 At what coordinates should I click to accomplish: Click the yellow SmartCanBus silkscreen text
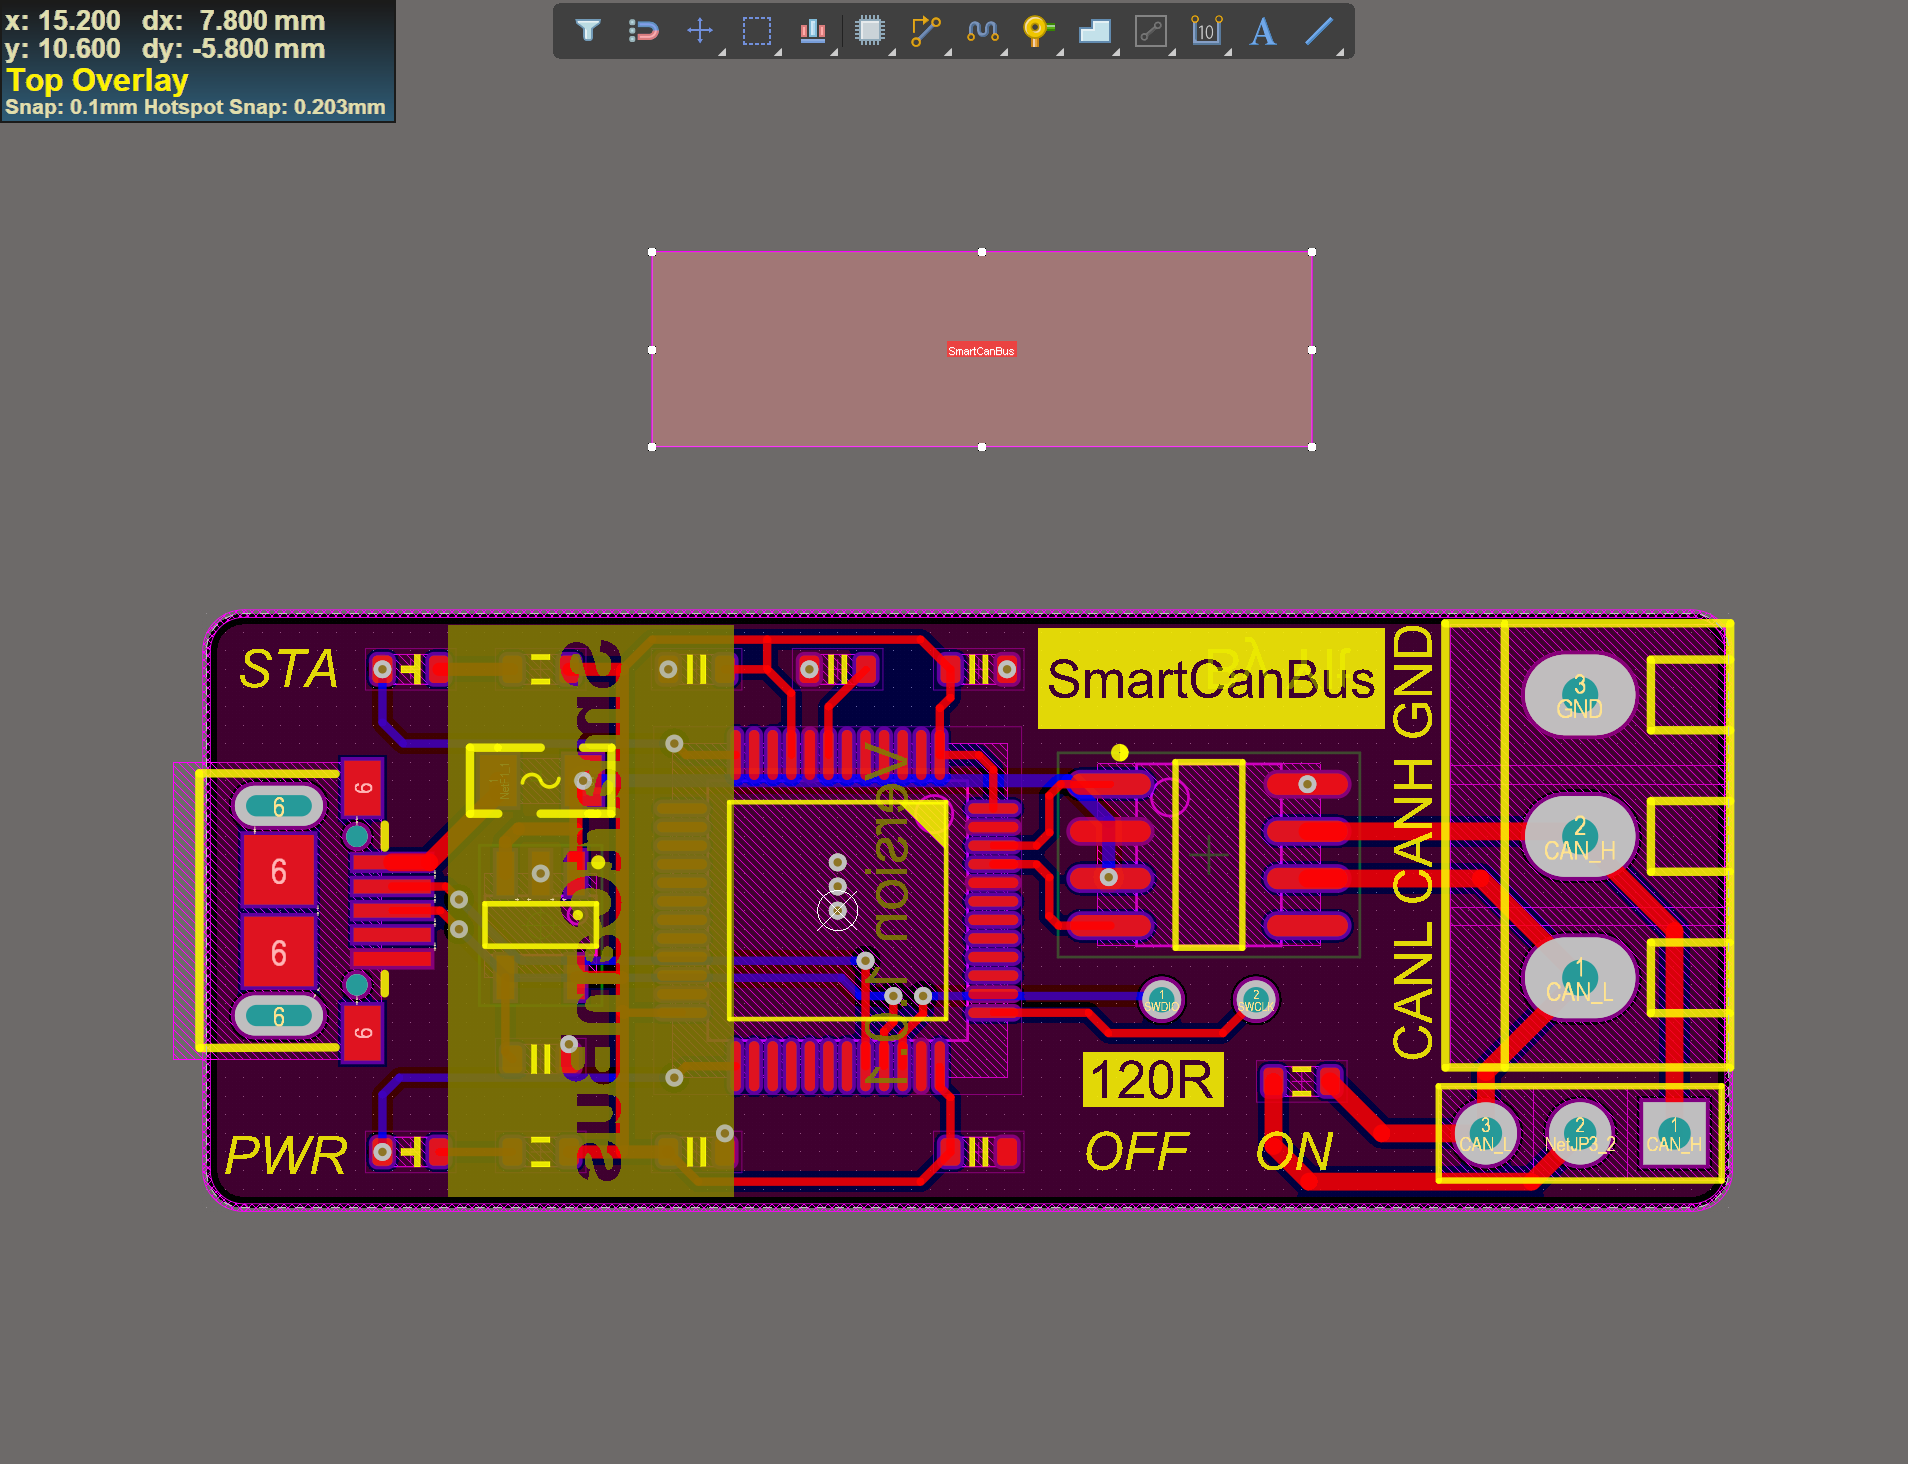click(x=1210, y=679)
